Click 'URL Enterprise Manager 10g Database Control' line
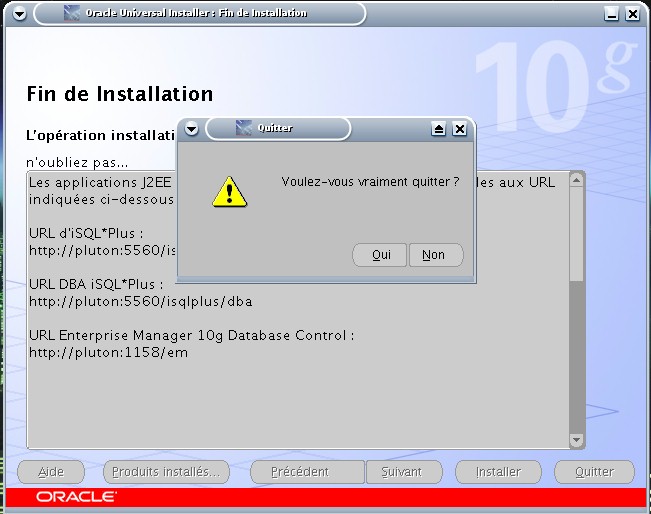The width and height of the screenshot is (651, 514). point(191,335)
